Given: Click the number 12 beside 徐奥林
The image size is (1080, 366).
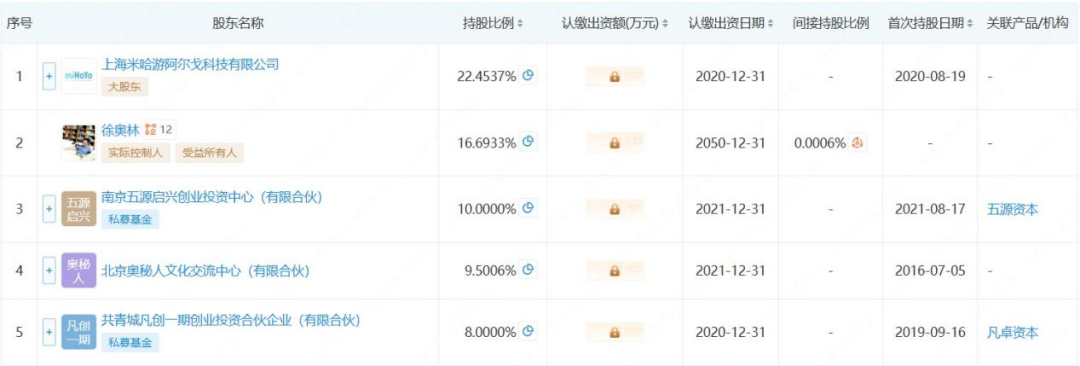Looking at the screenshot, I should pos(165,130).
